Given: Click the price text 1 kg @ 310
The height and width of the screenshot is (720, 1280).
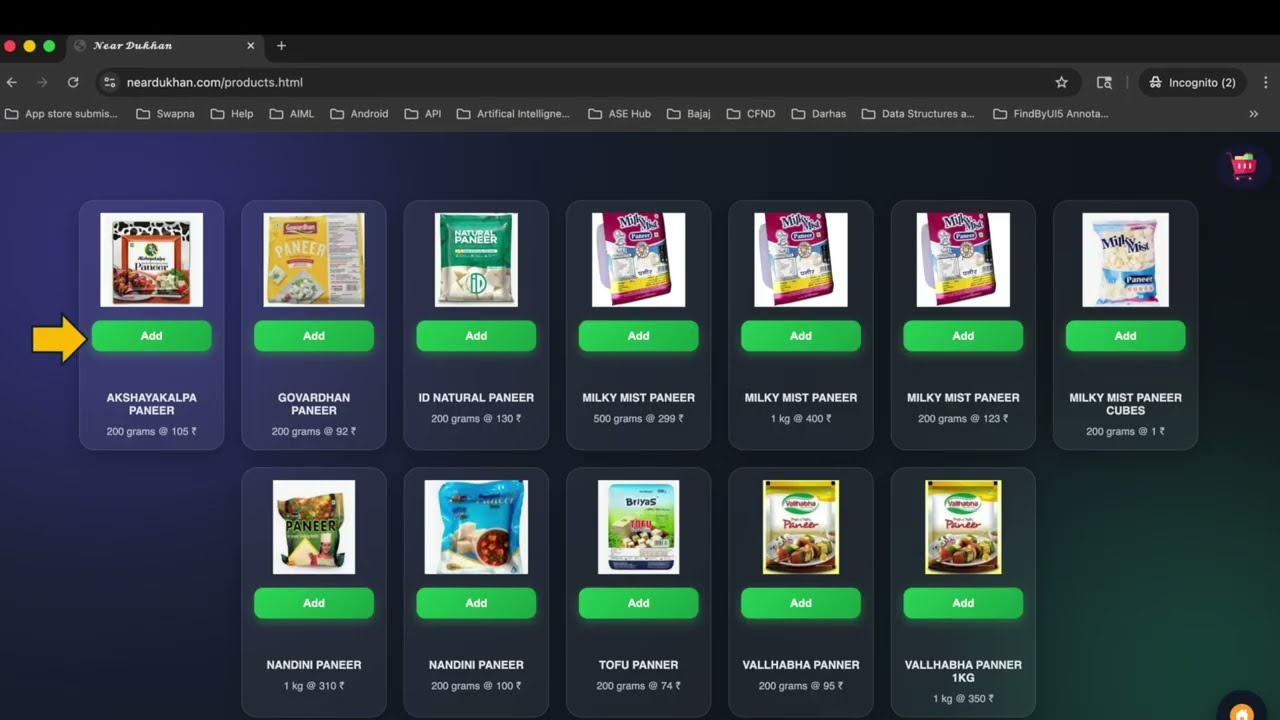Looking at the screenshot, I should (314, 686).
